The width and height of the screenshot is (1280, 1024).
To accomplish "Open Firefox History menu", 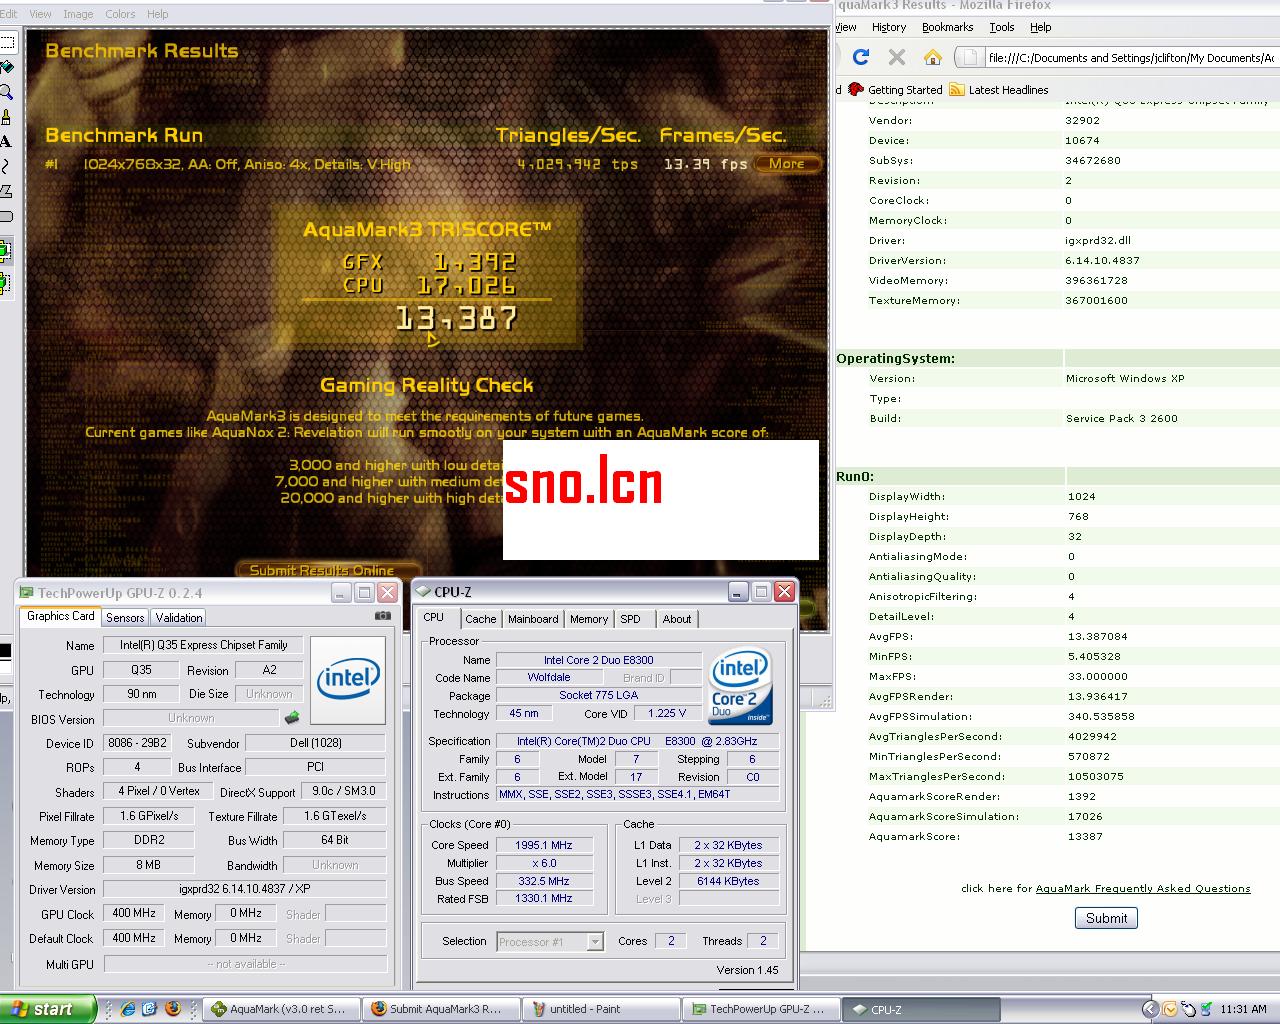I will point(889,27).
